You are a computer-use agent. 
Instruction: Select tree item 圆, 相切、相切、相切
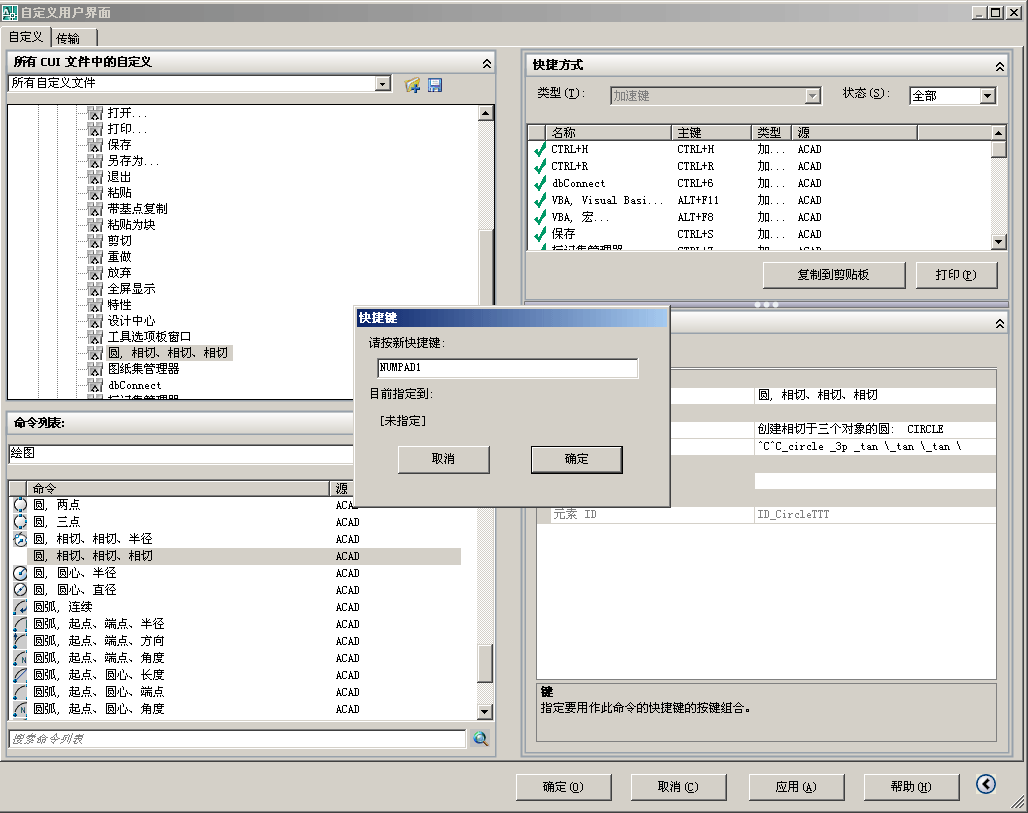[x=168, y=353]
